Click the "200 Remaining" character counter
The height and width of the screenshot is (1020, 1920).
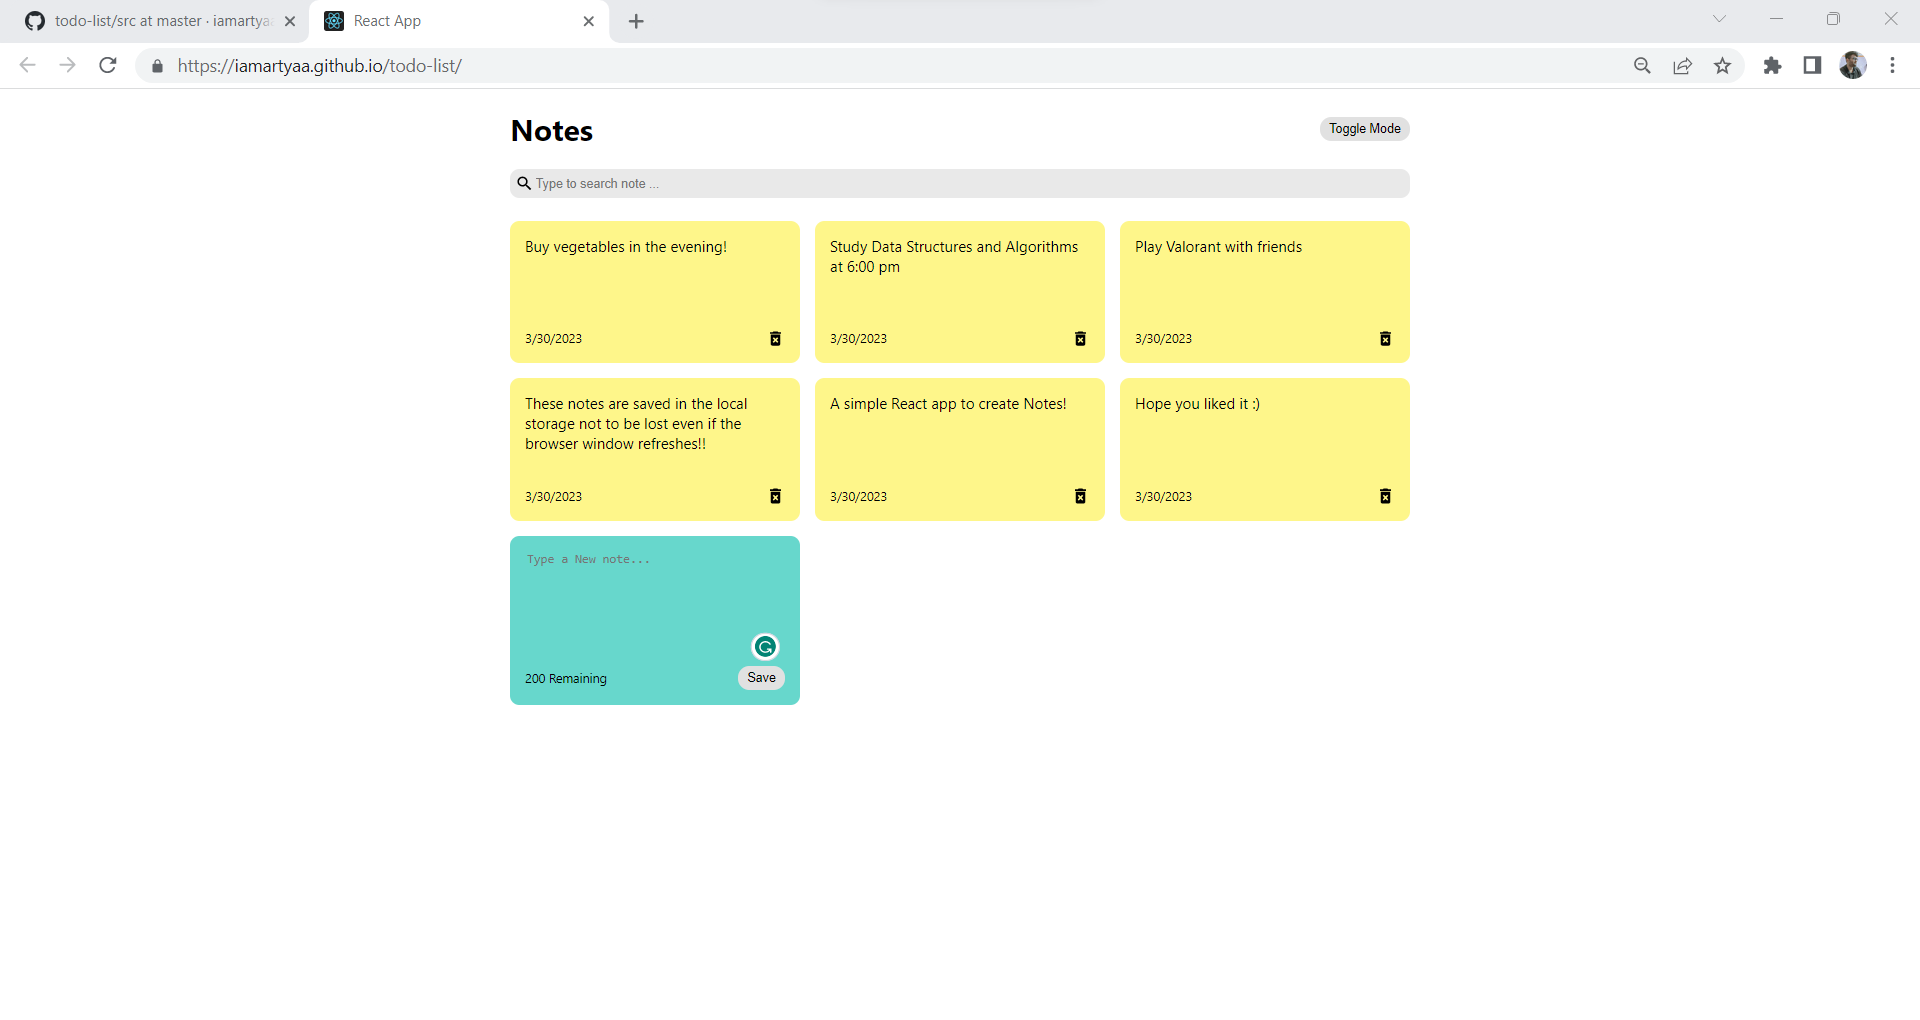coord(566,679)
